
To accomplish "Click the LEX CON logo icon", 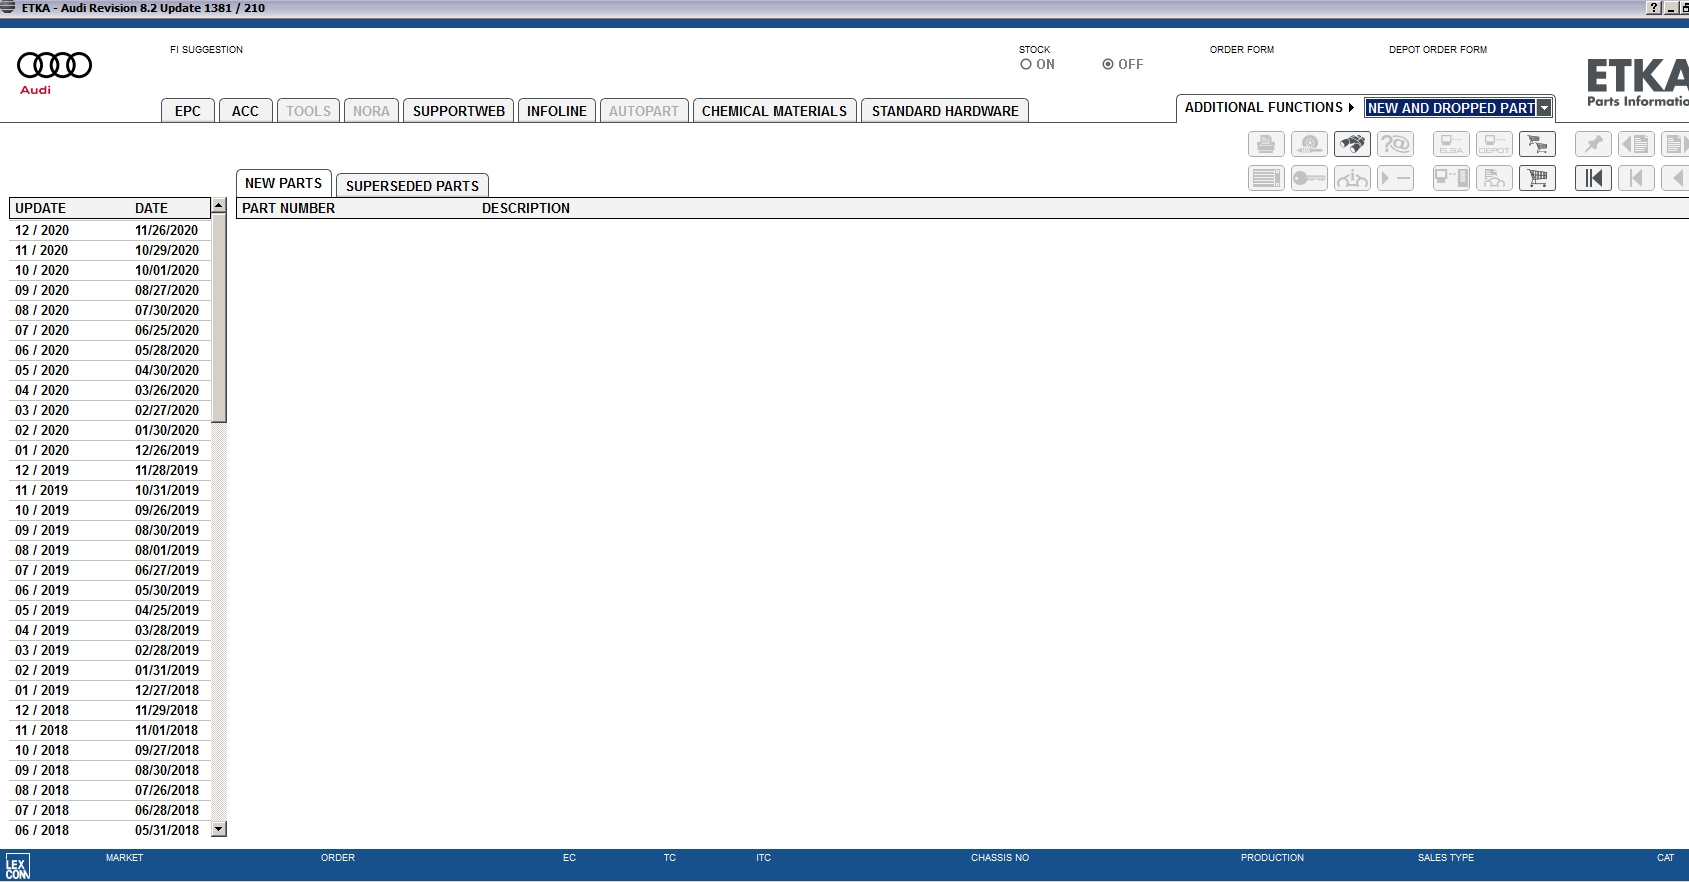I will [x=18, y=866].
